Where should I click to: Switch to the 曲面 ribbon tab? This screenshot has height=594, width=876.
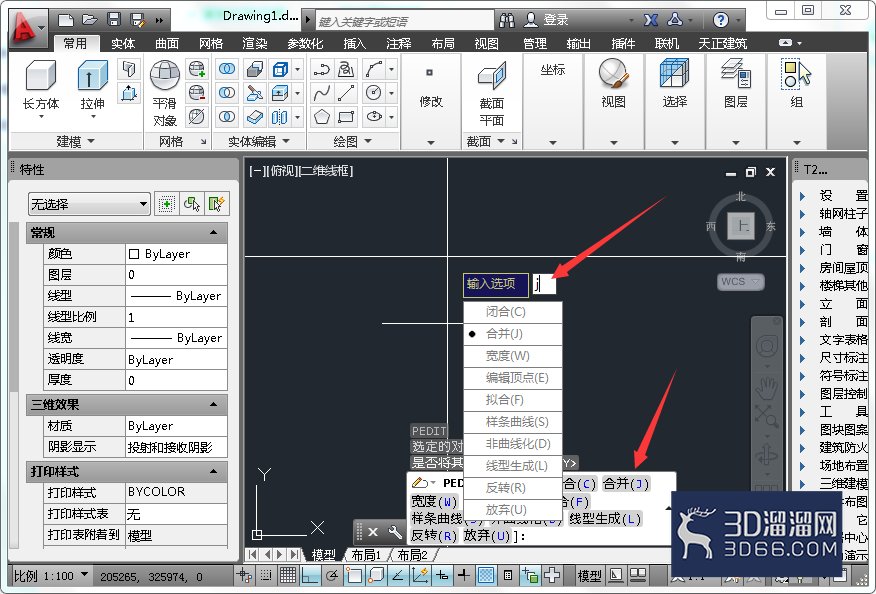(x=166, y=43)
